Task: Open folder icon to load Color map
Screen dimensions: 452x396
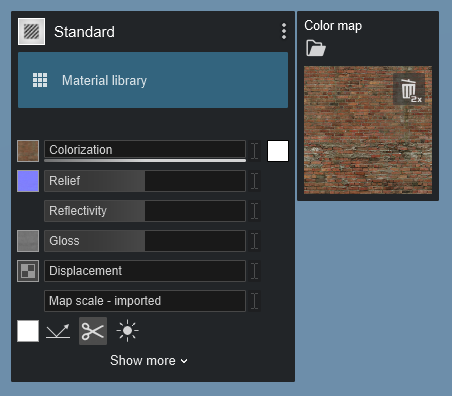Action: 315,48
